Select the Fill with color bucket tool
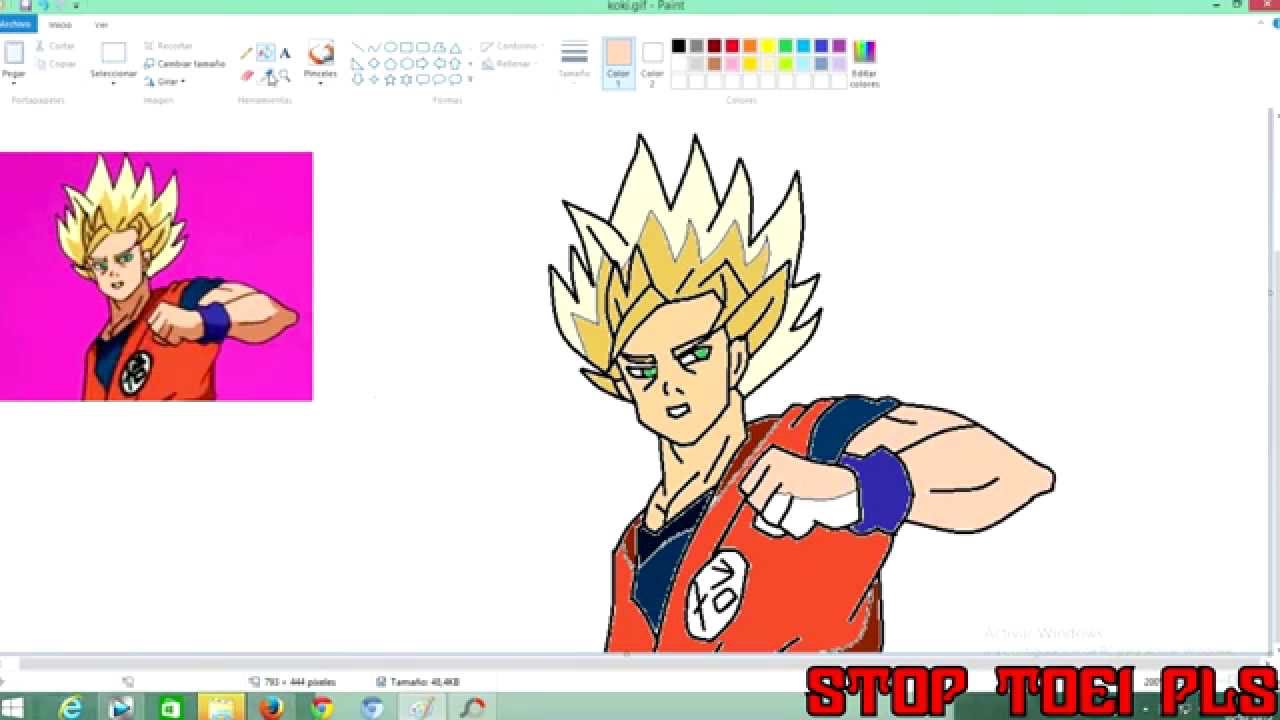Viewport: 1280px width, 720px height. coord(265,53)
